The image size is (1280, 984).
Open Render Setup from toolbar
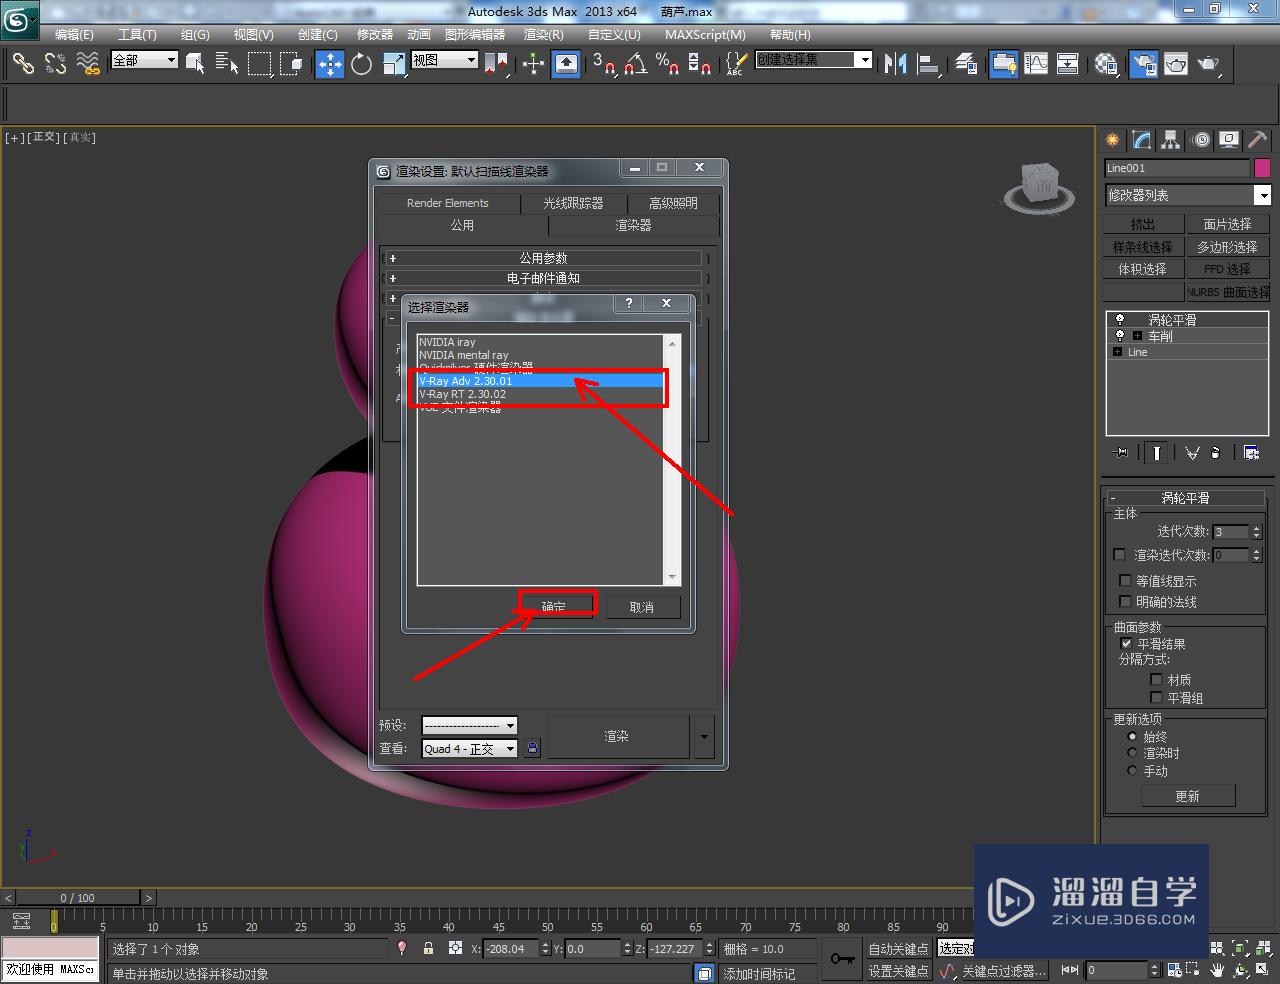click(x=1143, y=64)
